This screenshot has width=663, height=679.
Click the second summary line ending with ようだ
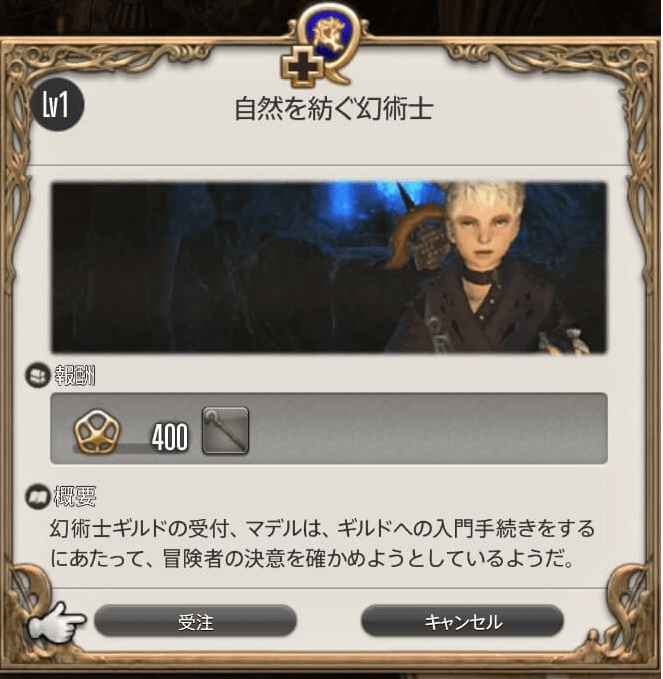click(311, 559)
